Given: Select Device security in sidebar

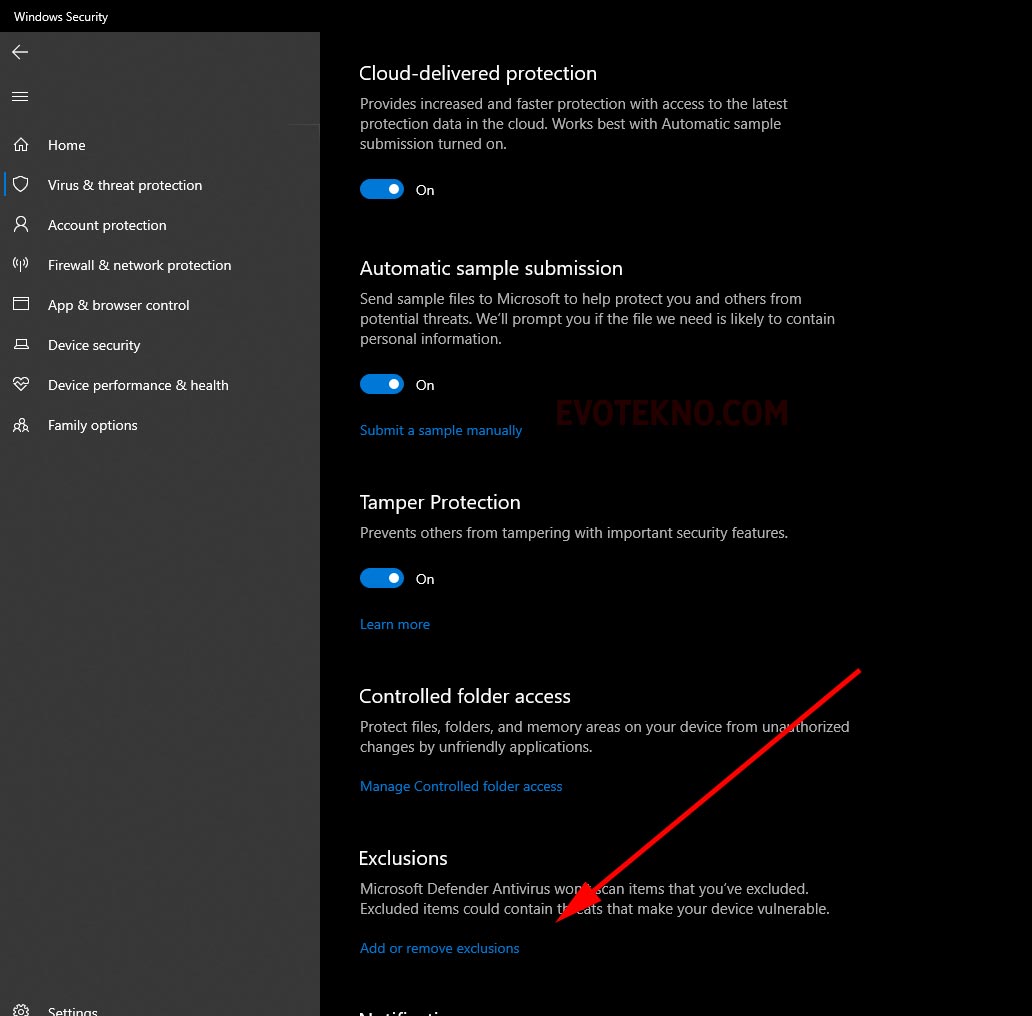Looking at the screenshot, I should pos(94,345).
